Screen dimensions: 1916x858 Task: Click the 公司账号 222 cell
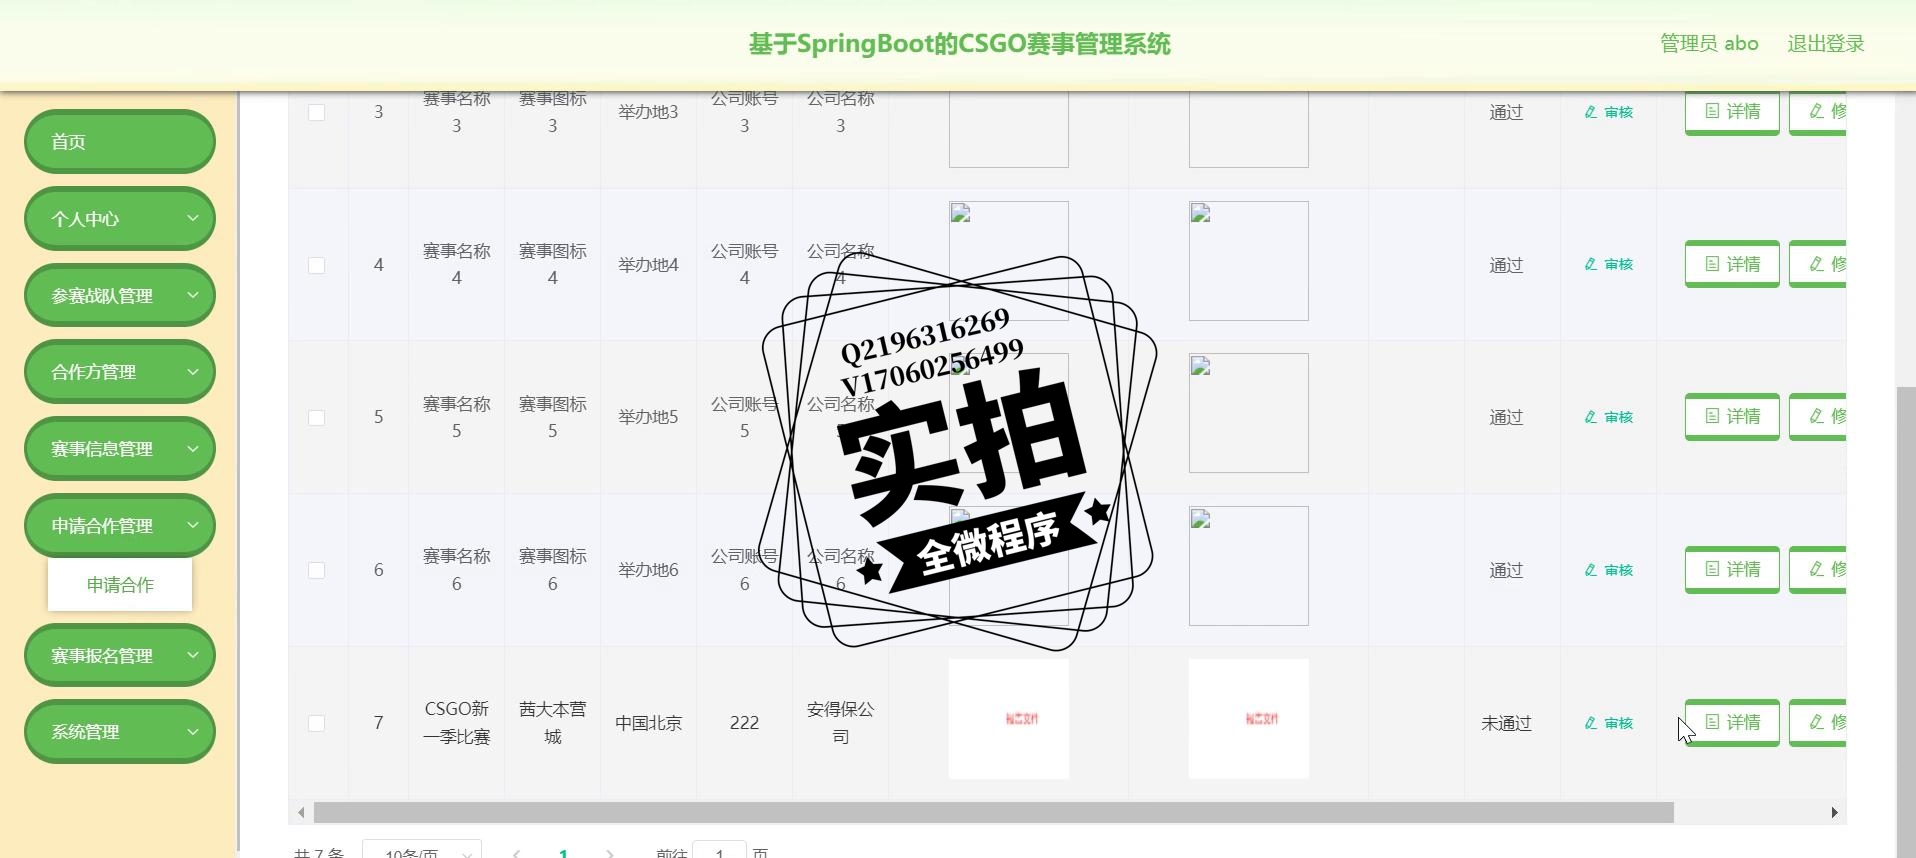[744, 723]
